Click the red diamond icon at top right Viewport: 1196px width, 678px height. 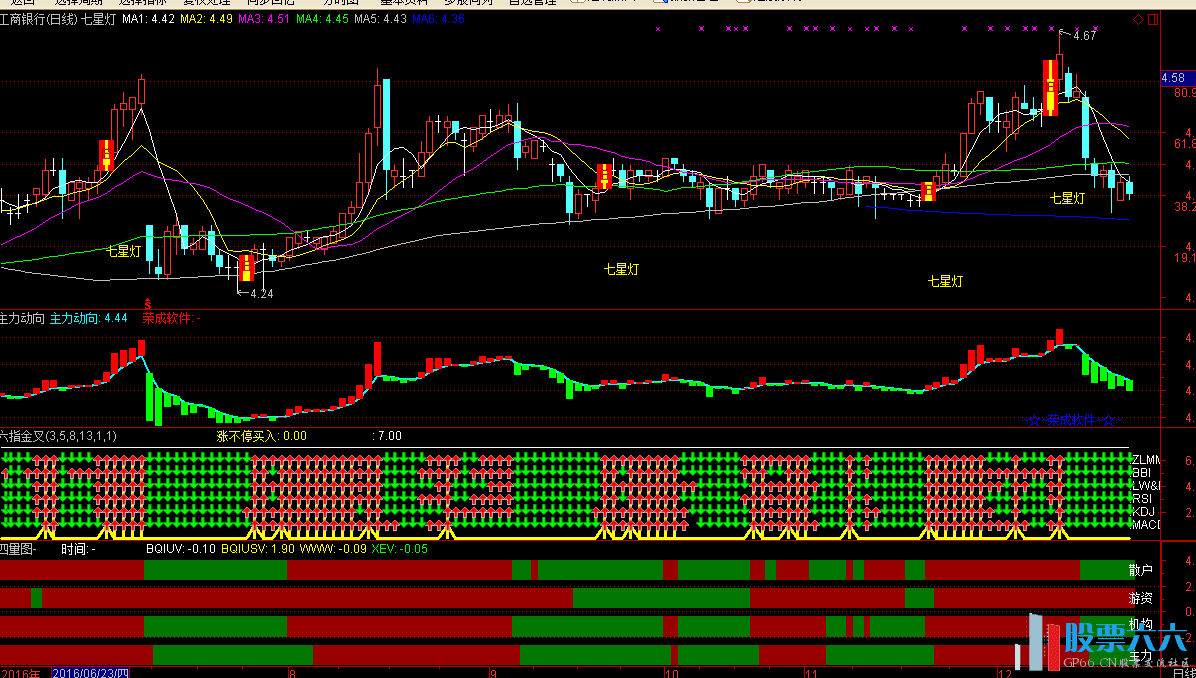click(x=1138, y=20)
